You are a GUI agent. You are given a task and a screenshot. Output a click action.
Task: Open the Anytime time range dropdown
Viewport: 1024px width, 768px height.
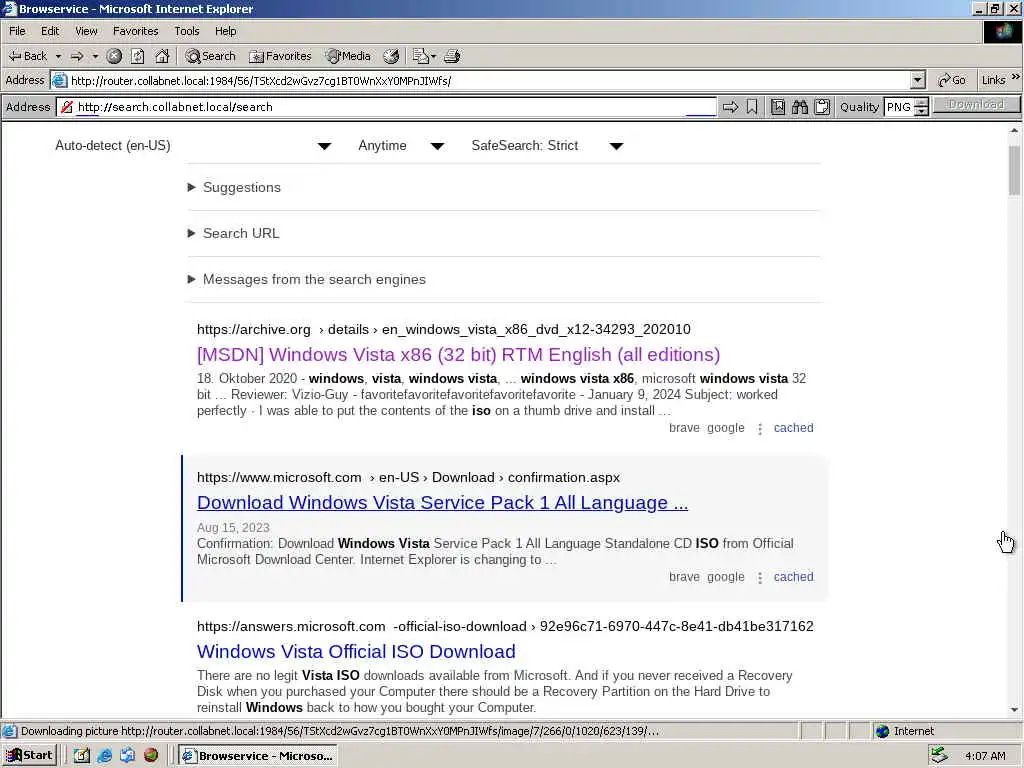click(x=401, y=146)
